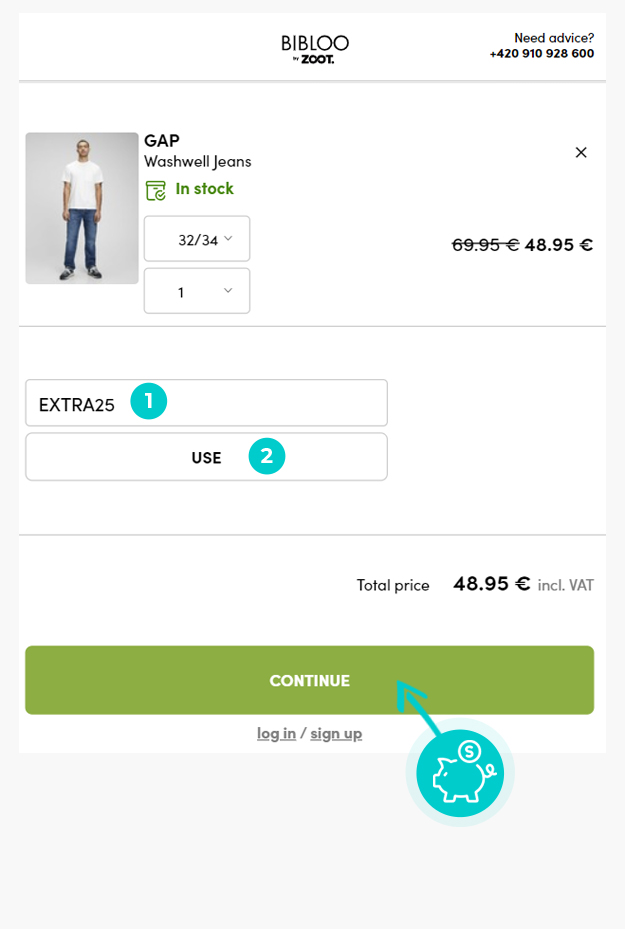Click the green In stock icon
This screenshot has width=625, height=929.
(x=155, y=189)
